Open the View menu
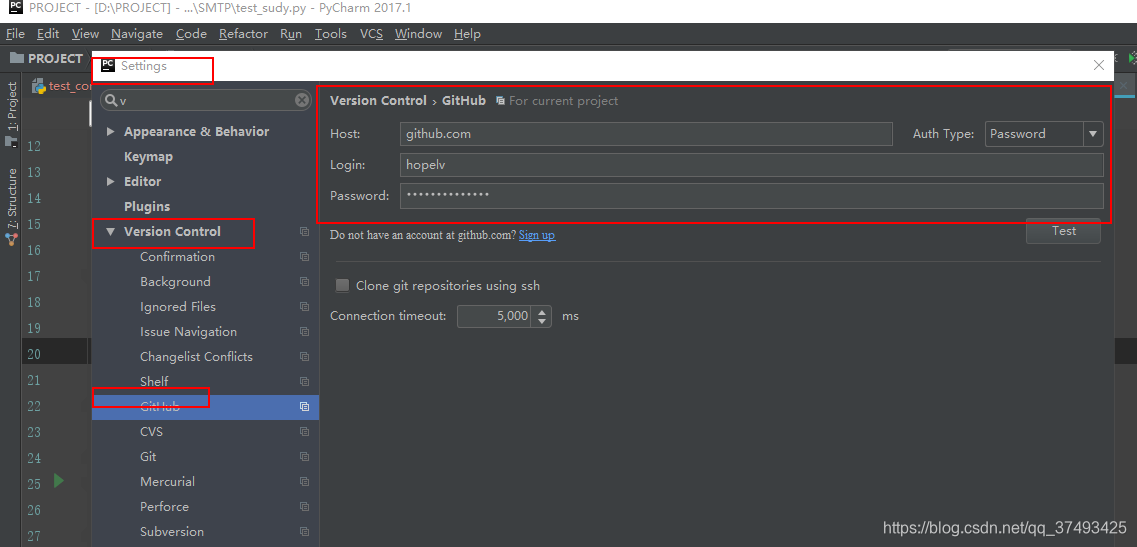1137x547 pixels. coord(86,33)
